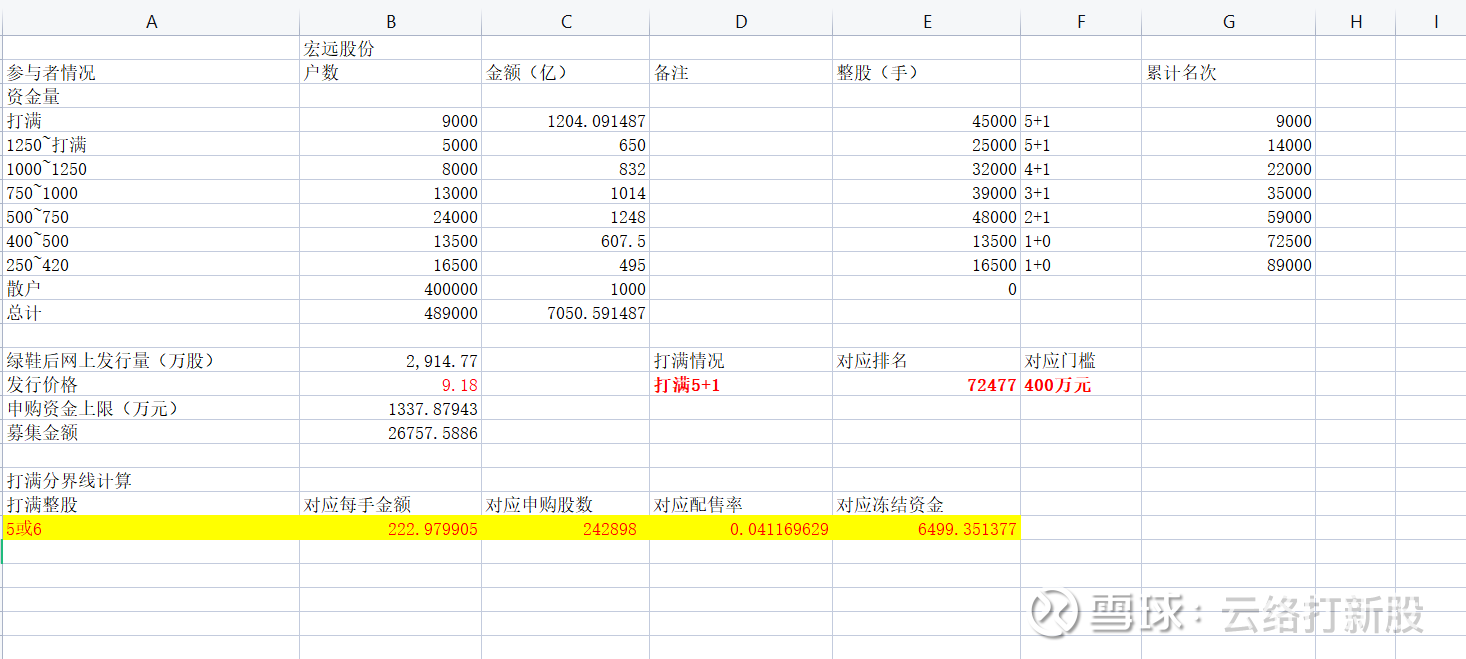Image resolution: width=1466 pixels, height=659 pixels.
Task: Select the issuance volume 2,914.77
Action: coord(390,360)
